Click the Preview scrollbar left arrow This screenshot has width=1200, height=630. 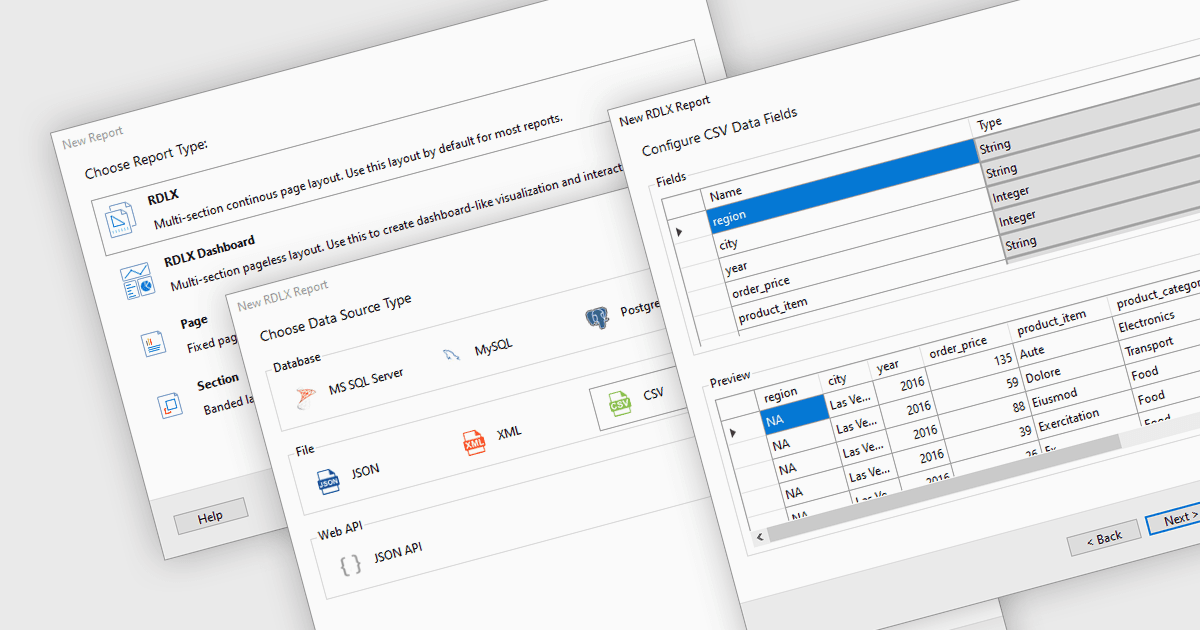761,536
